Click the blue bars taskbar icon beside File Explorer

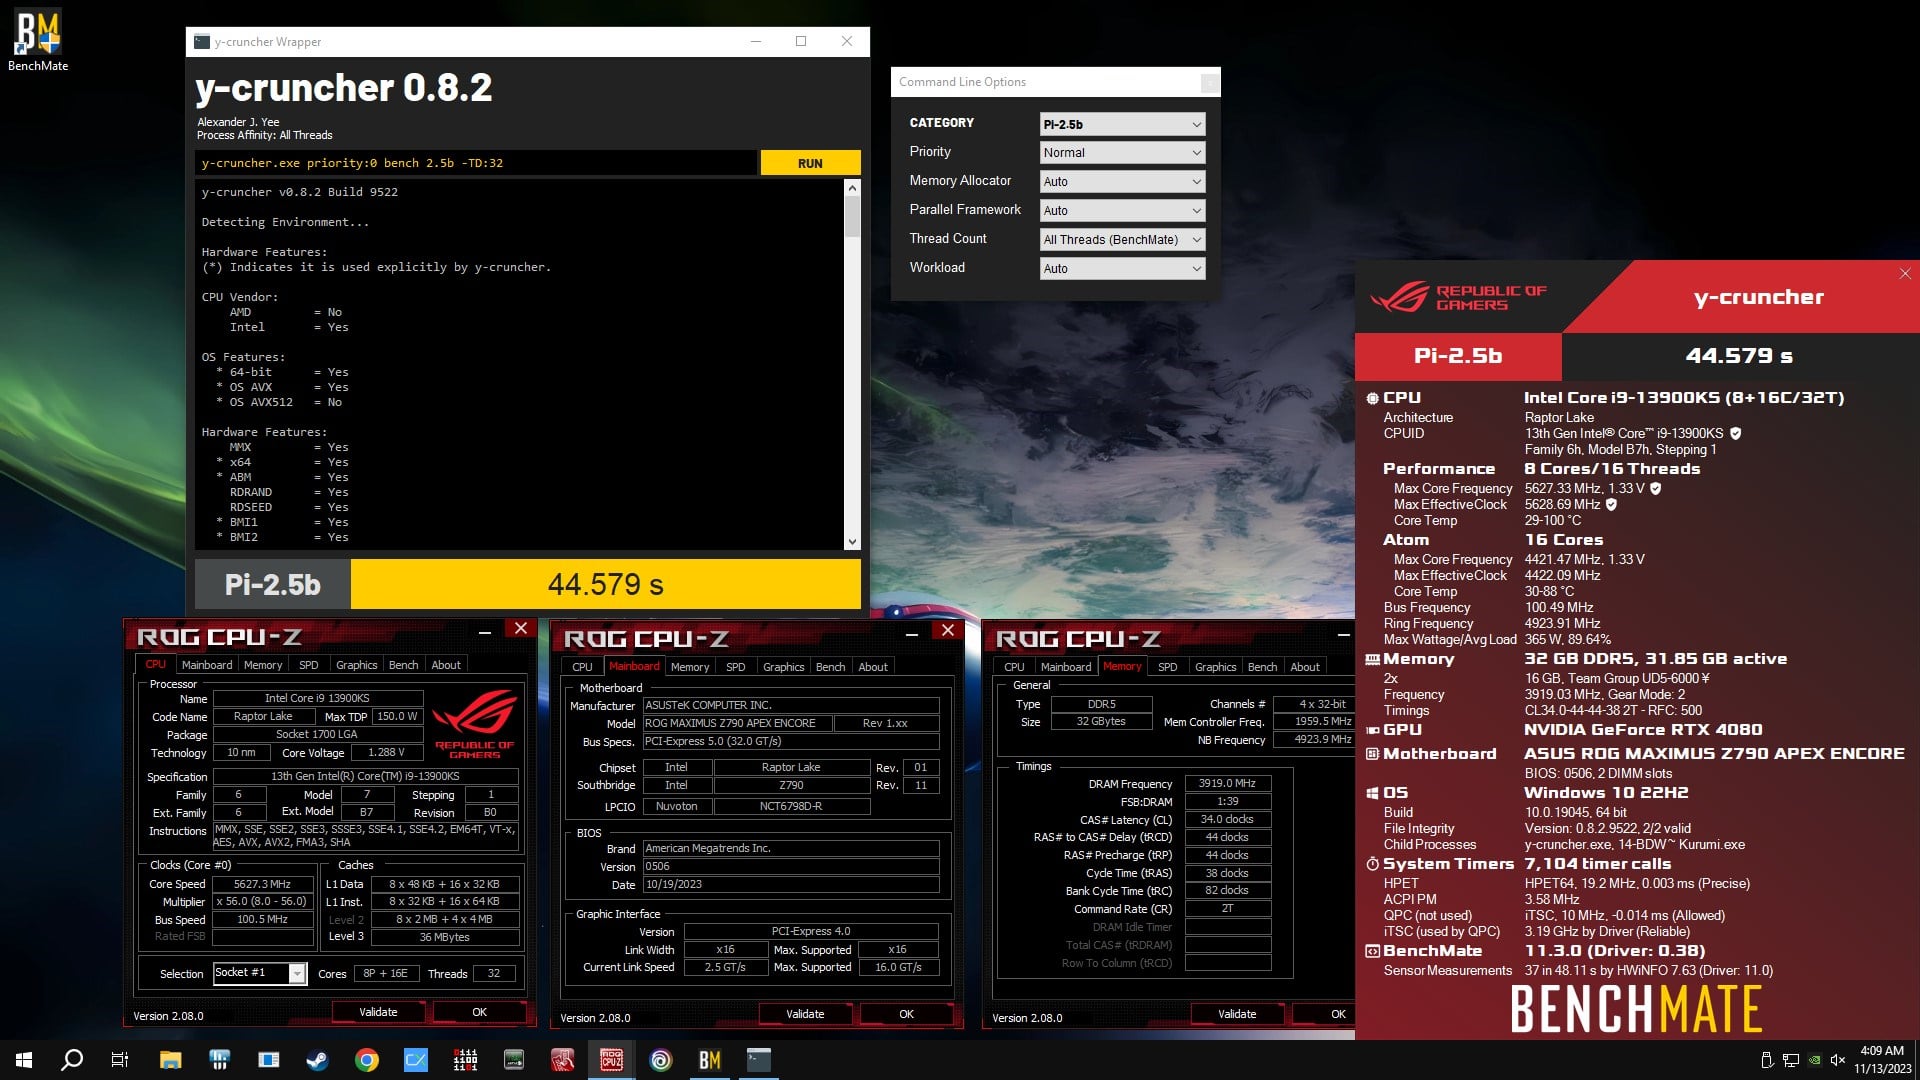(x=220, y=1060)
